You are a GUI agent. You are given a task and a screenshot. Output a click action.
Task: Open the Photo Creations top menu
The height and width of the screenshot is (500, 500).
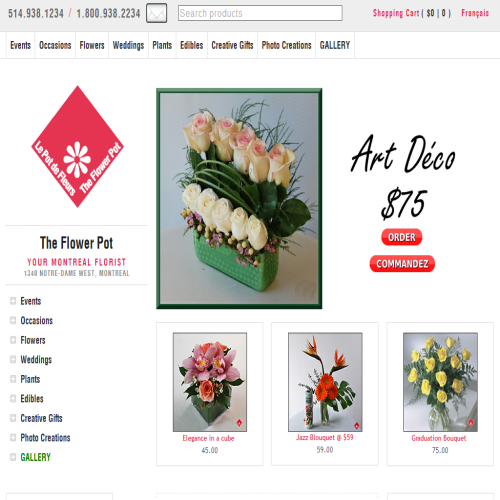(x=286, y=45)
